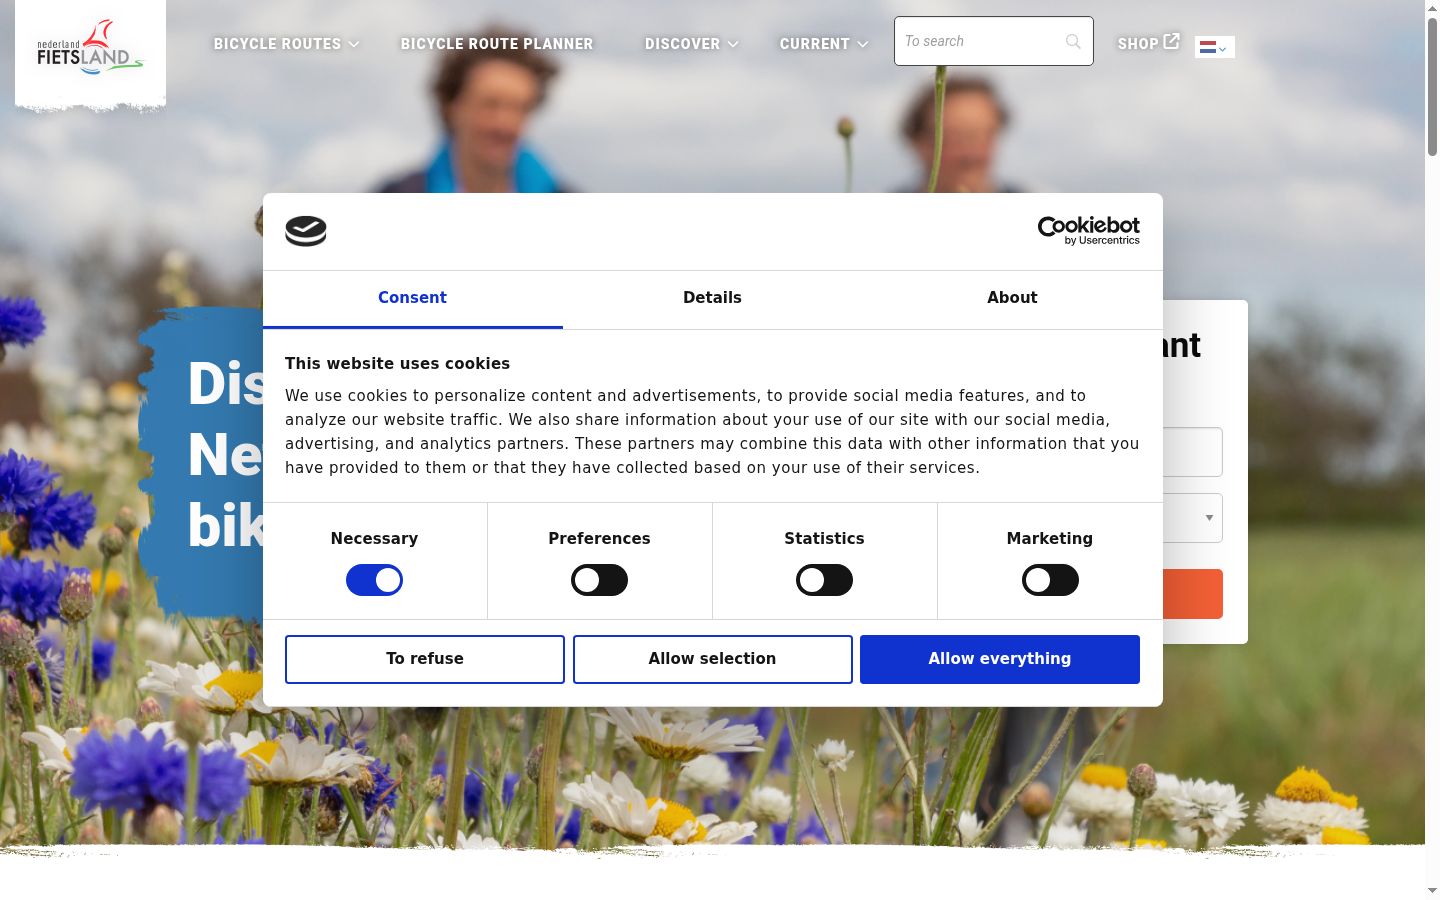
Task: Expand the Current menu
Action: [x=824, y=44]
